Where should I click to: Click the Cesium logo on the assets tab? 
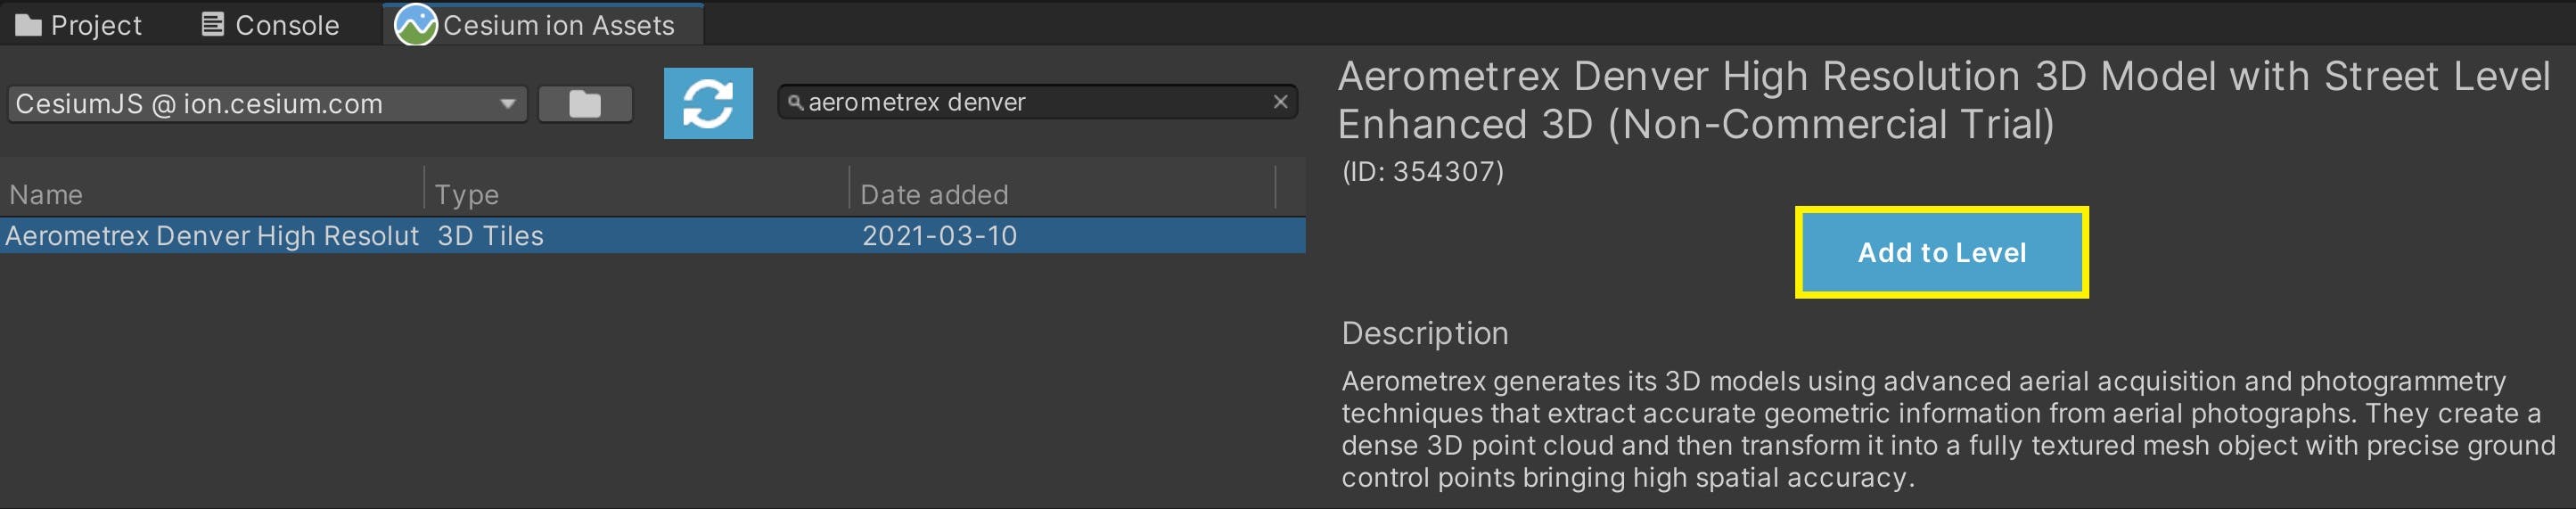pyautogui.click(x=415, y=25)
